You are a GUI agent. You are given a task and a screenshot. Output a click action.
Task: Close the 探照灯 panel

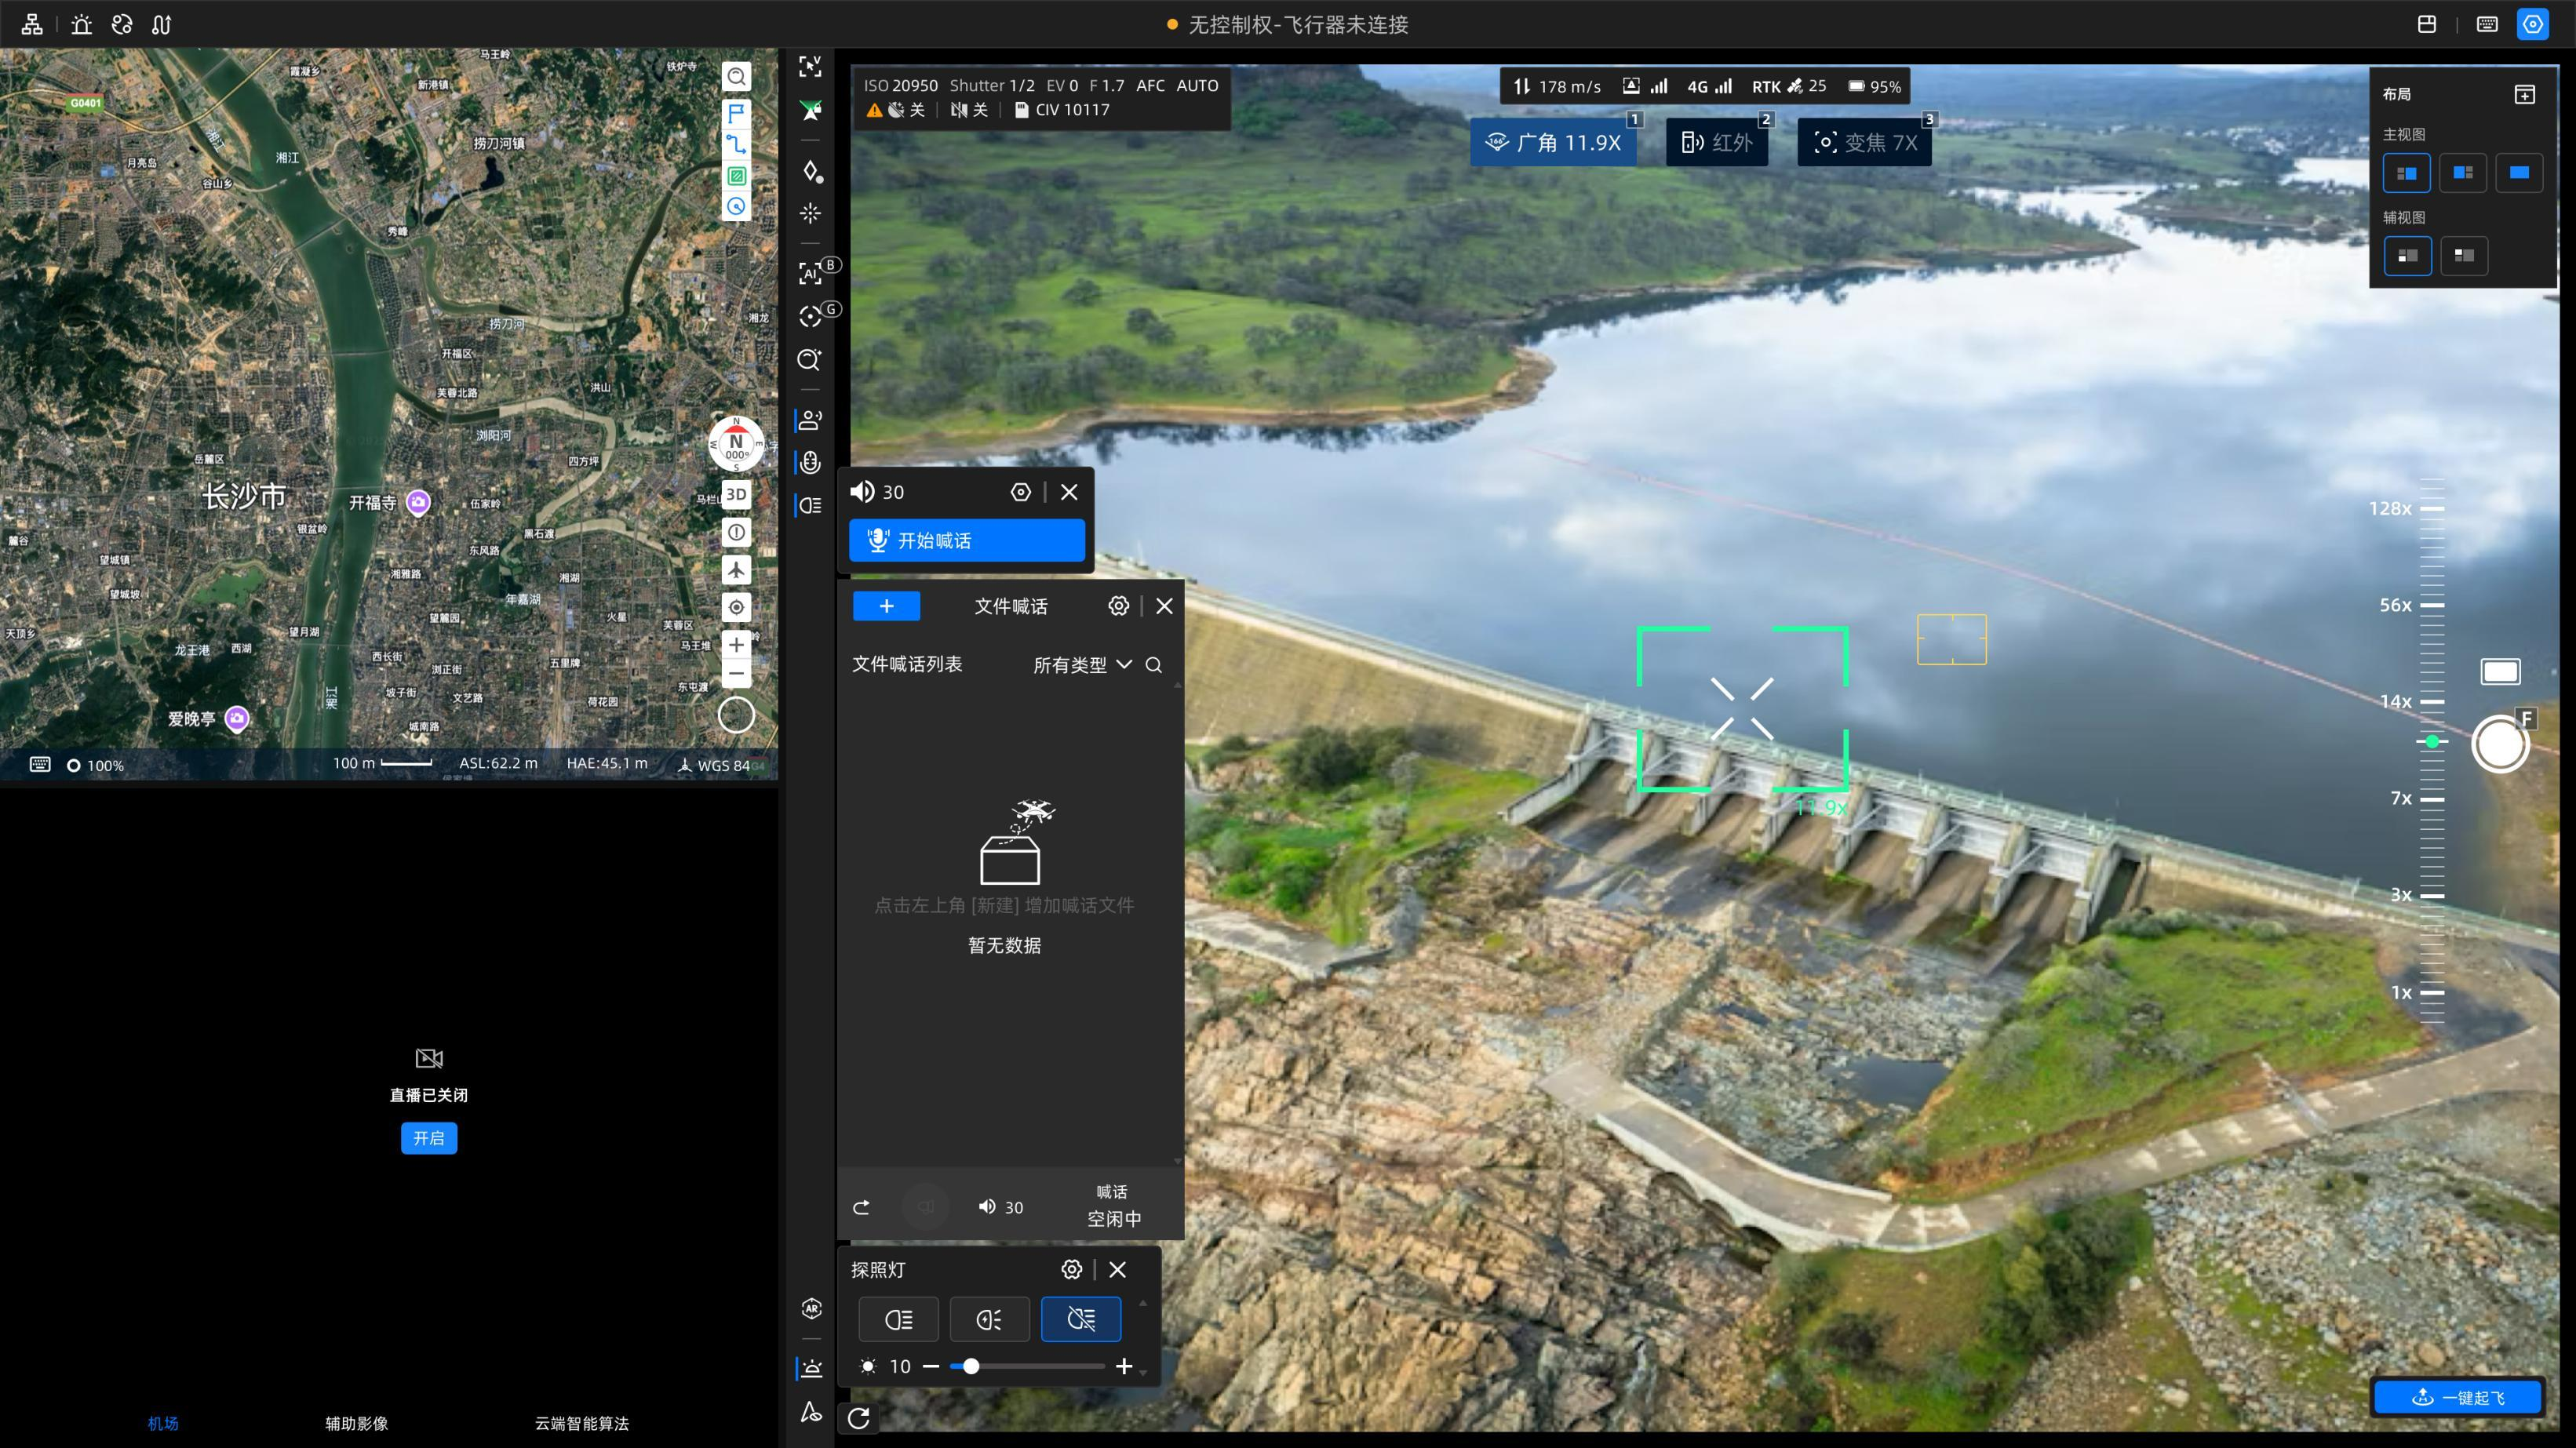(x=1117, y=1269)
